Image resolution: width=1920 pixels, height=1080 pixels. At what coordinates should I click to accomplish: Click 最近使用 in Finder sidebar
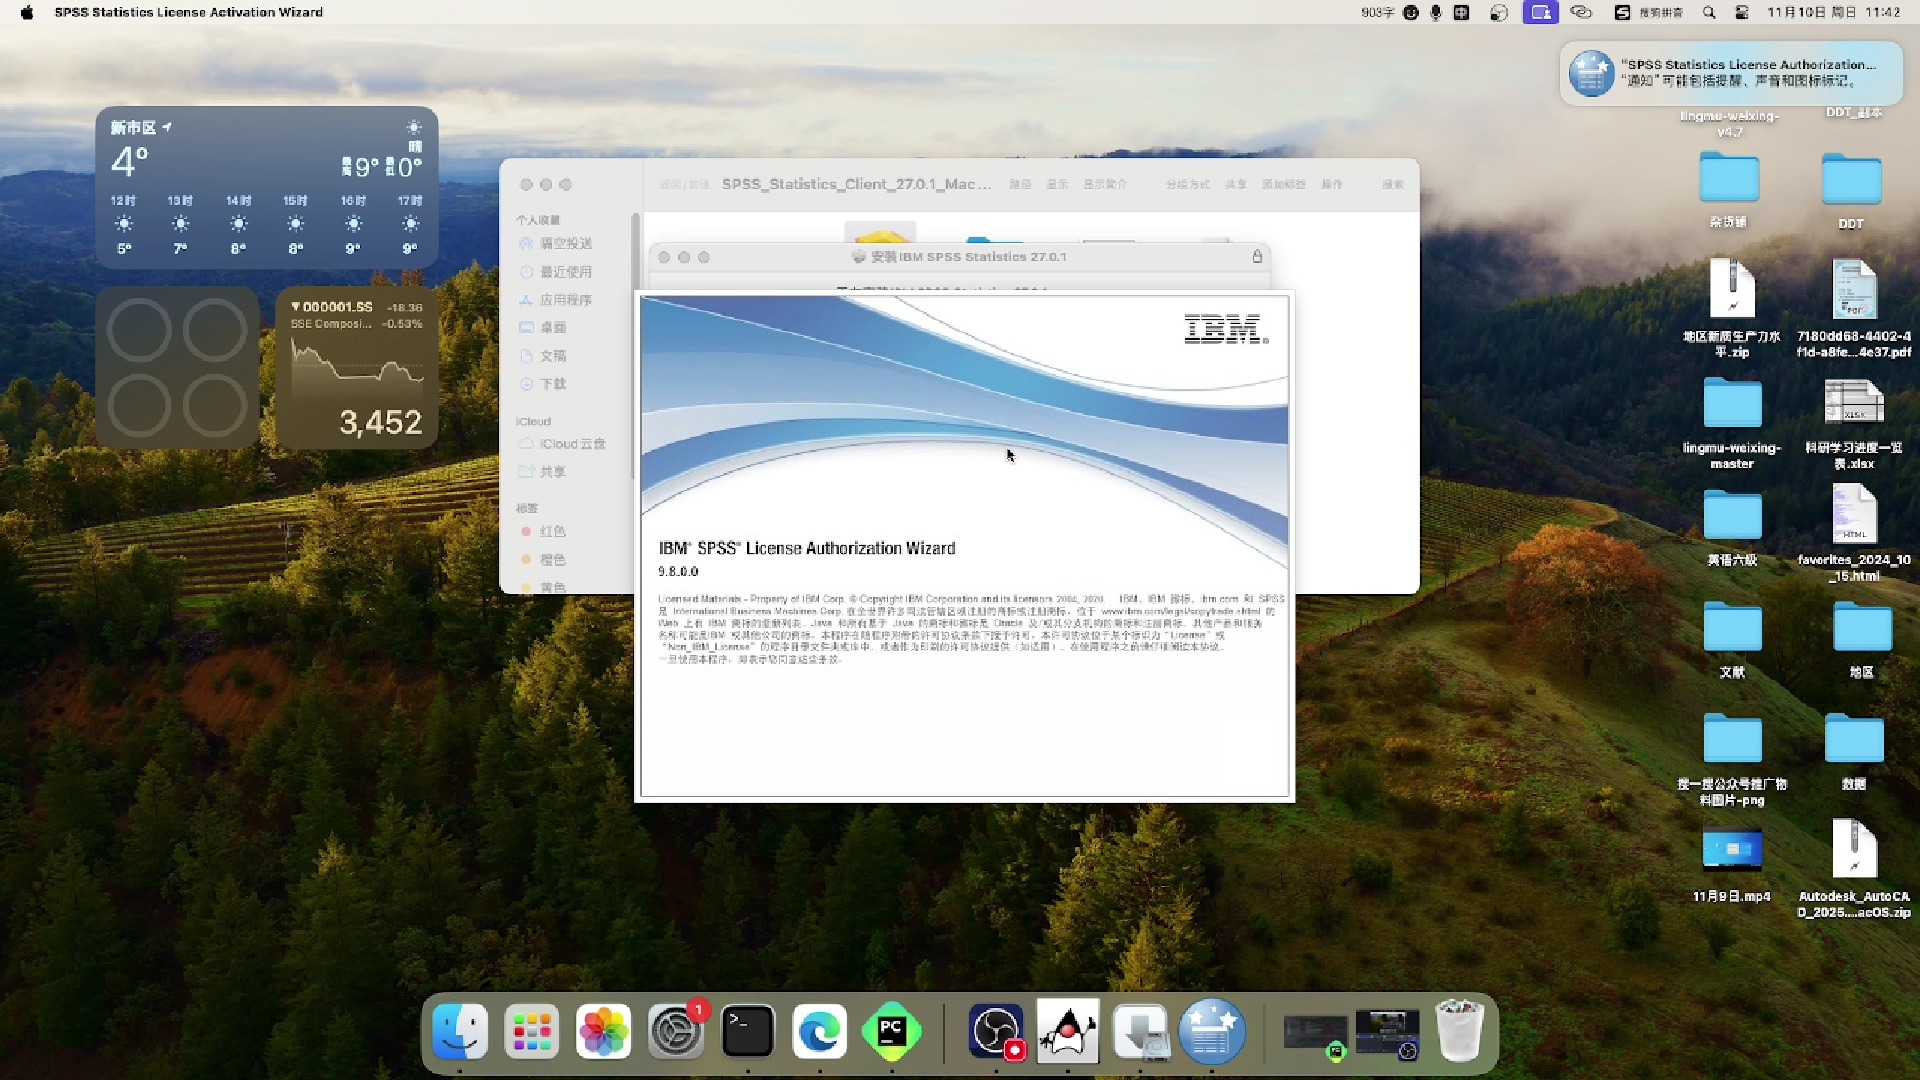tap(566, 271)
